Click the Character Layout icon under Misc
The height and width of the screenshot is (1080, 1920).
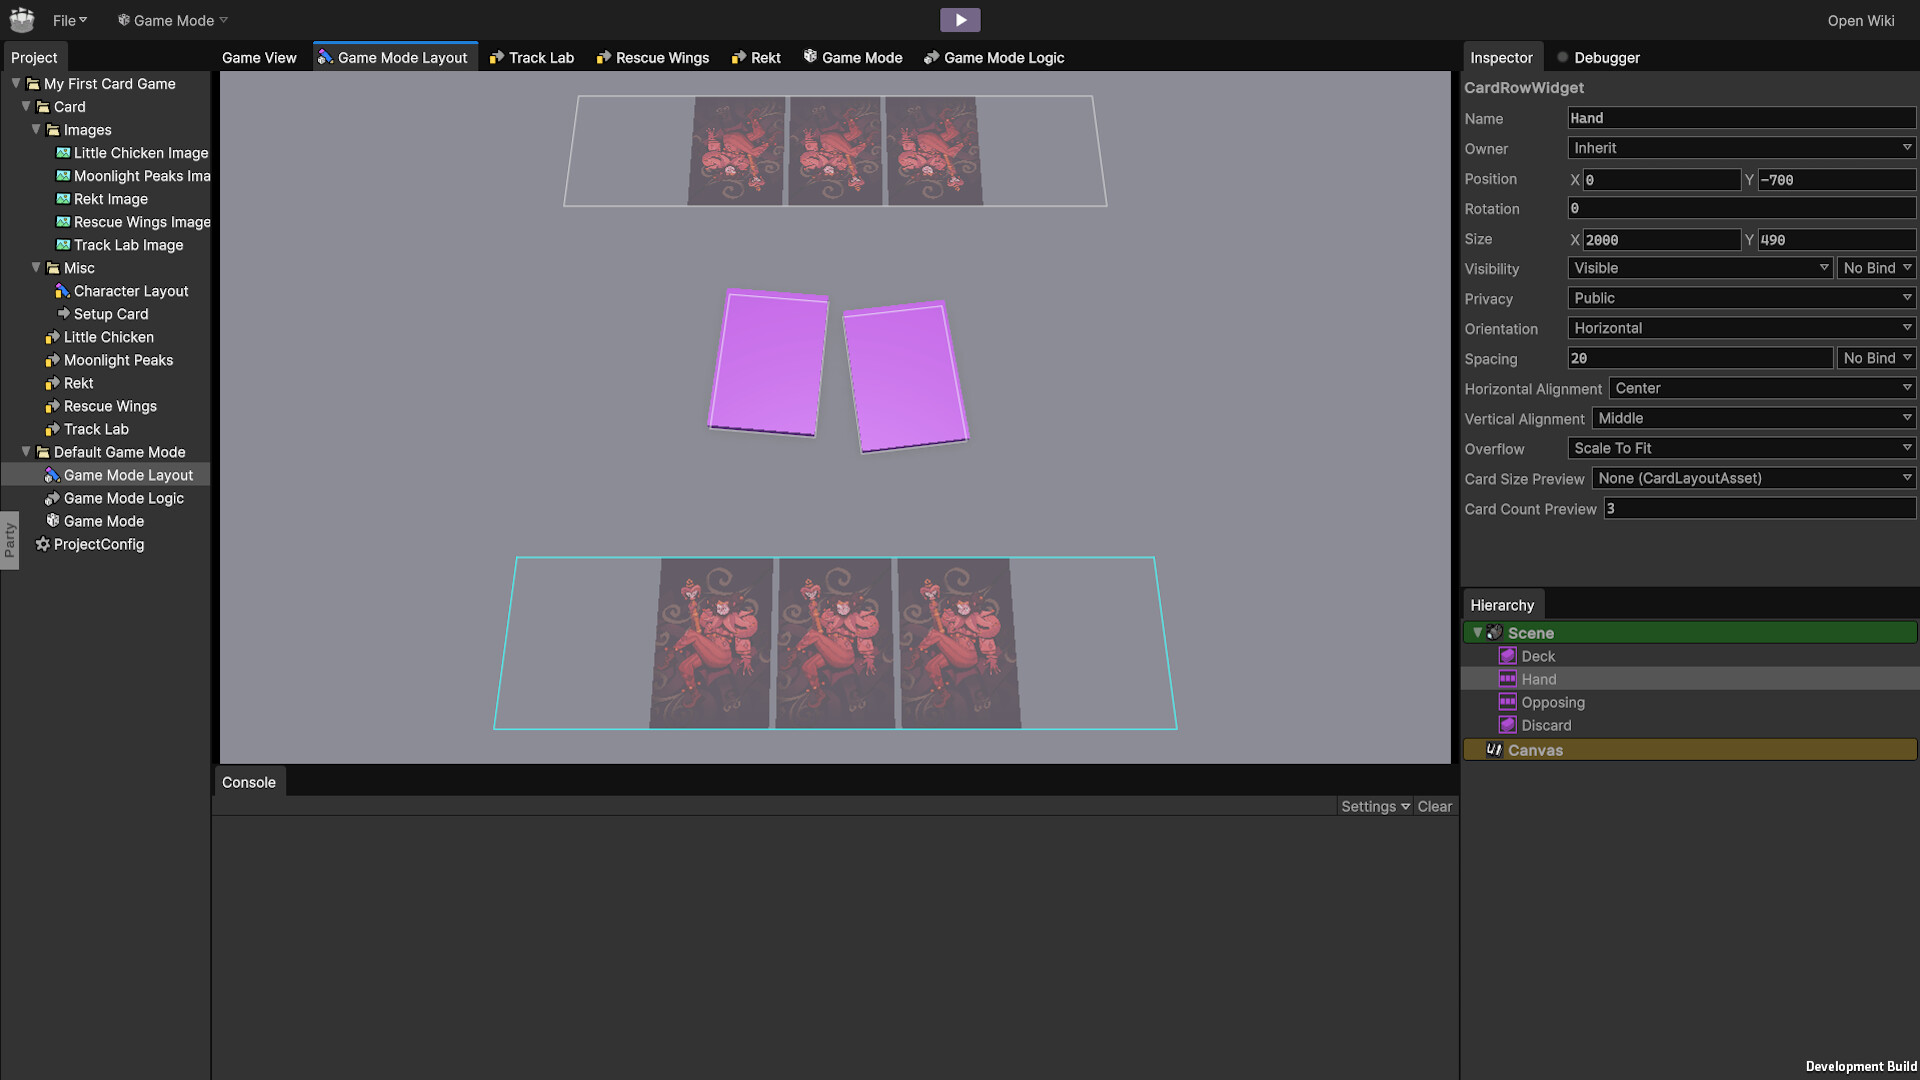tap(63, 291)
